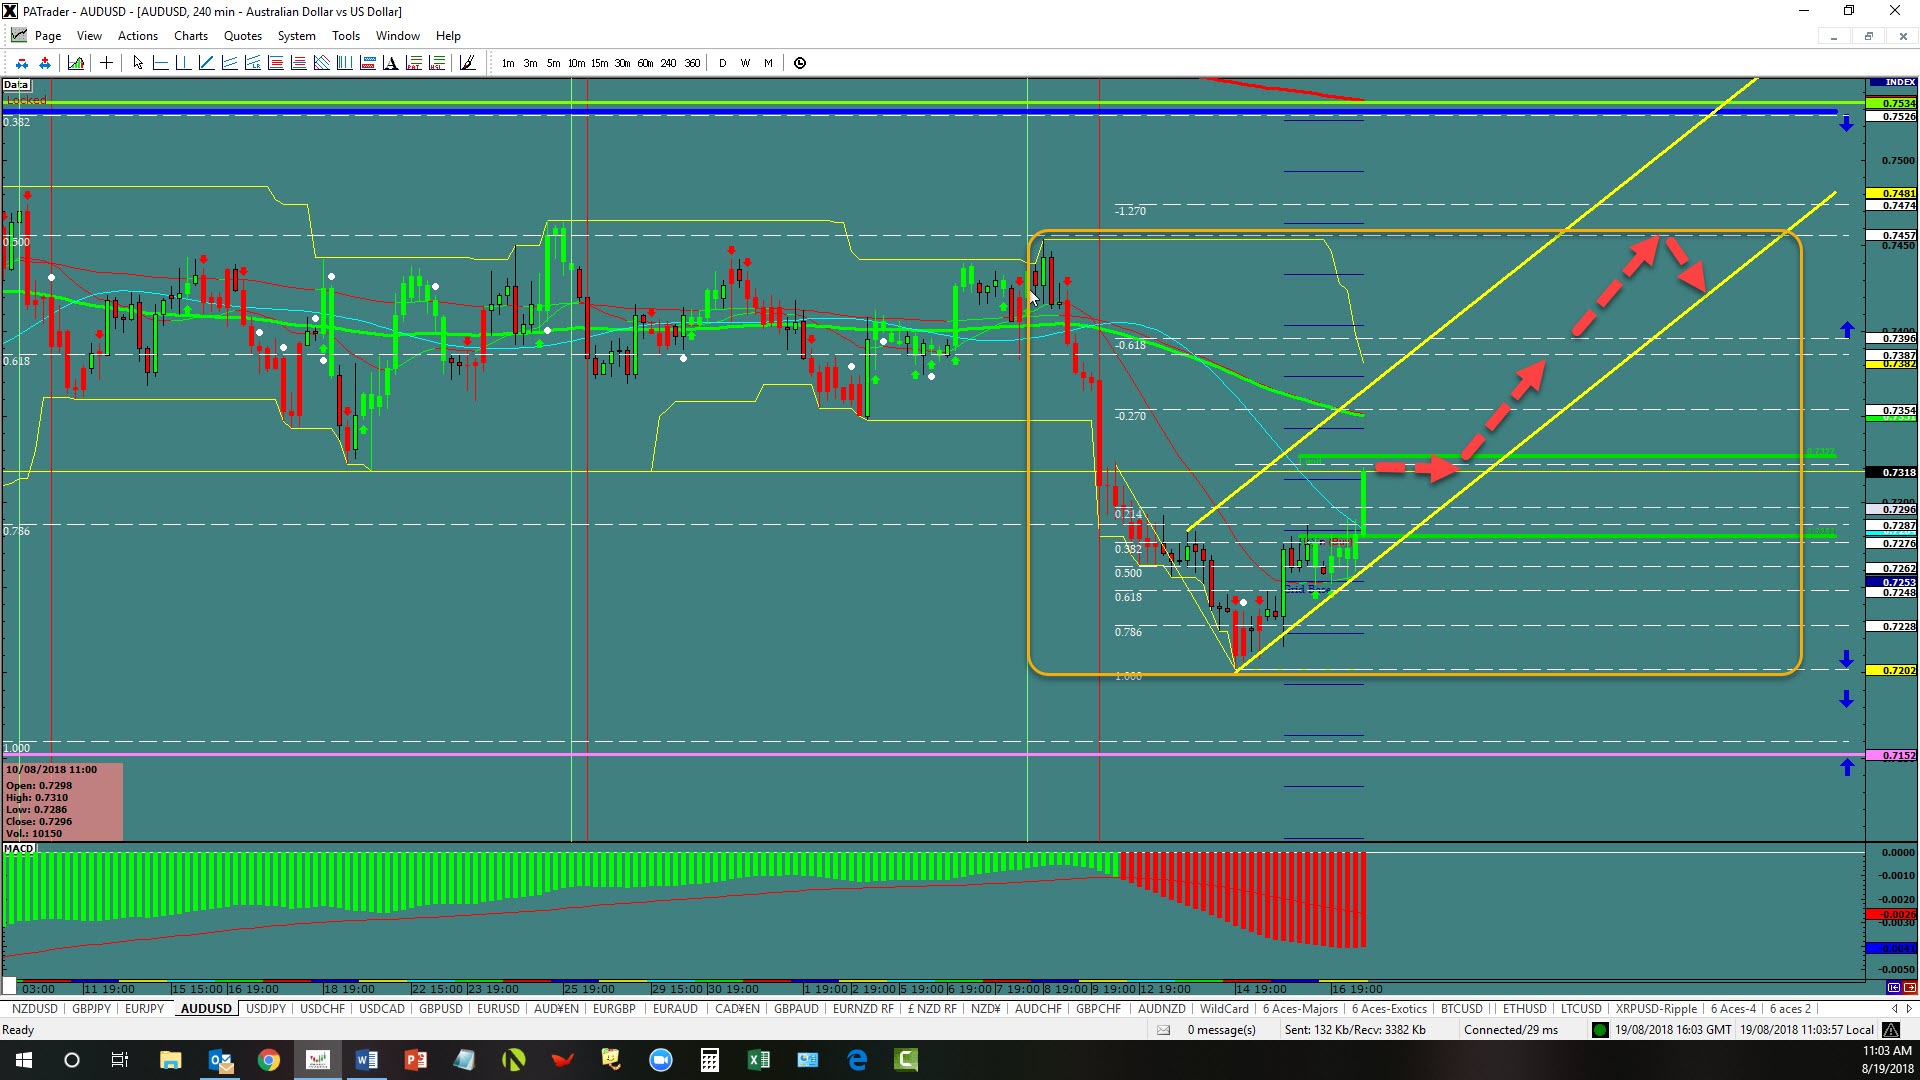Open the Help menu

[448, 36]
